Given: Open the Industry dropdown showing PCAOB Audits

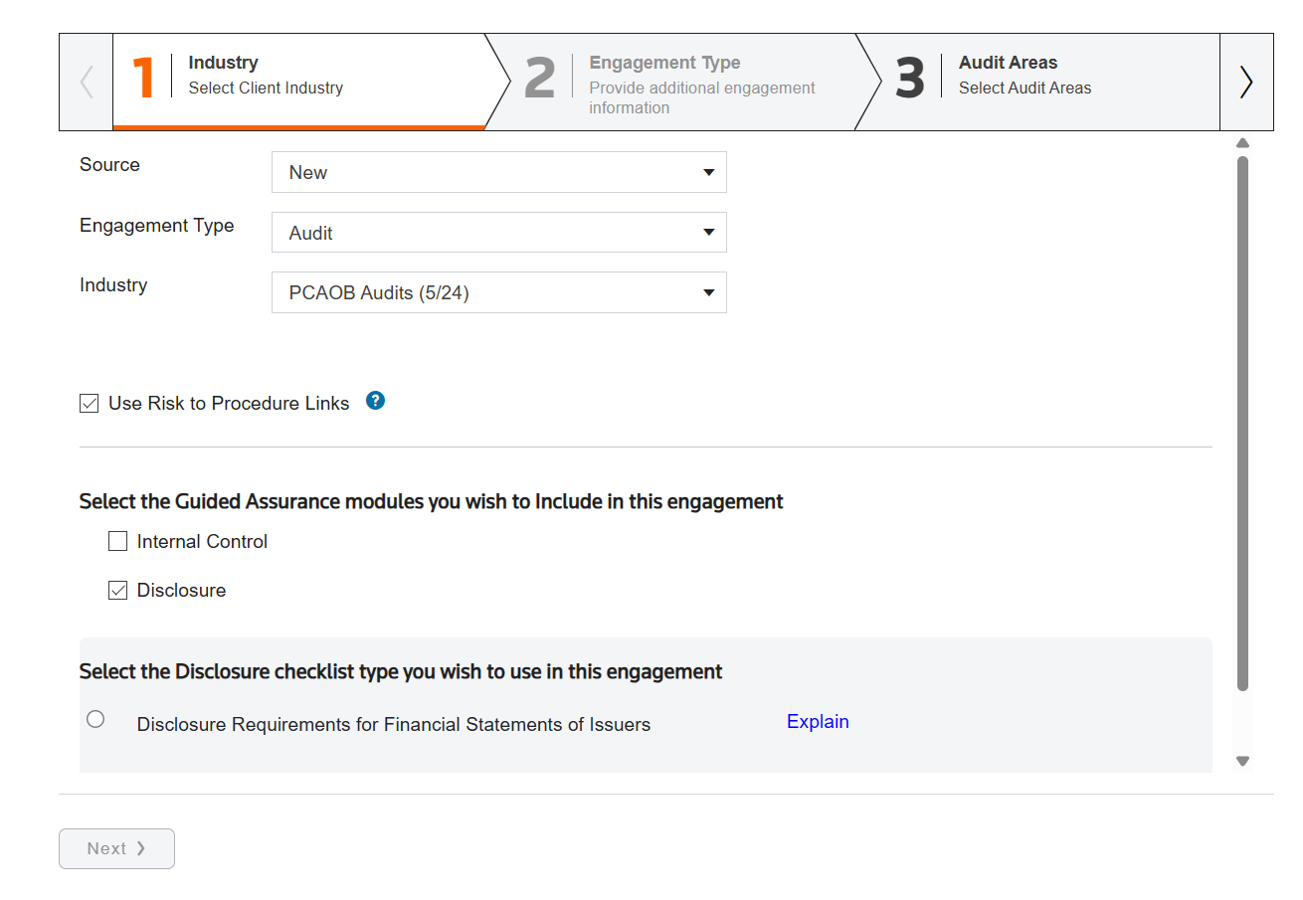Looking at the screenshot, I should pos(498,292).
